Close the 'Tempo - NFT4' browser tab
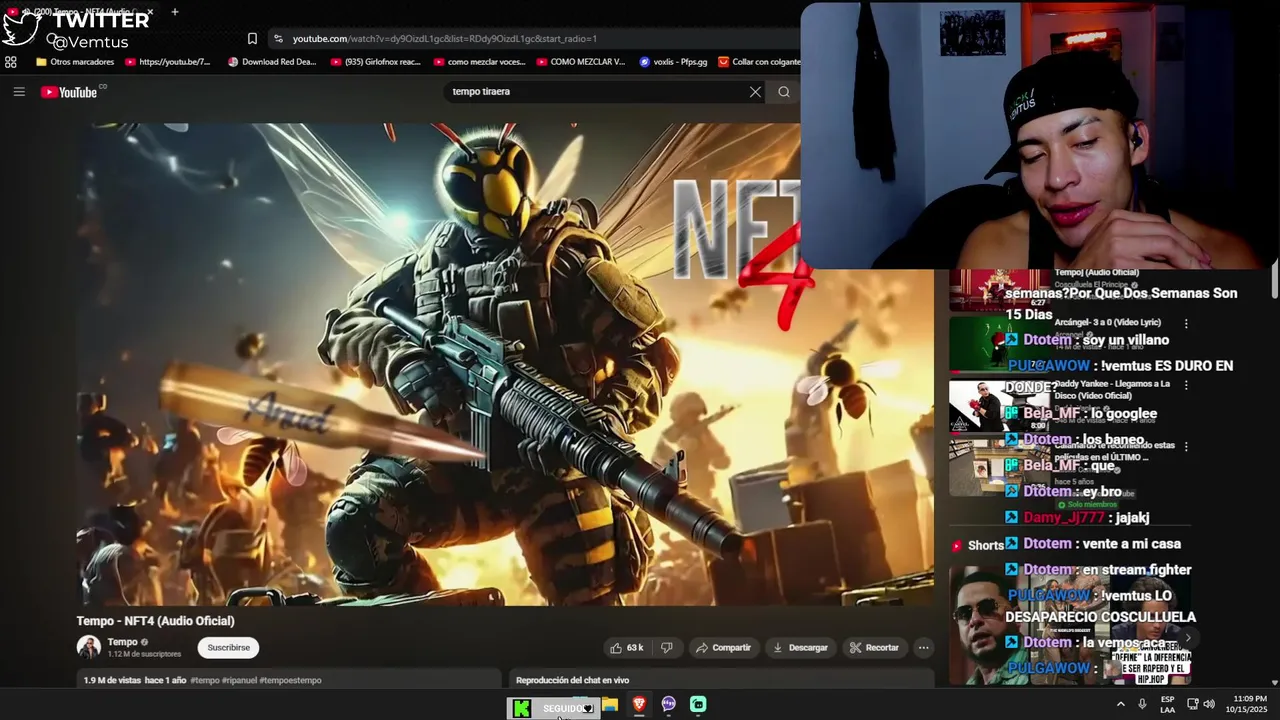1280x720 pixels. click(x=150, y=12)
